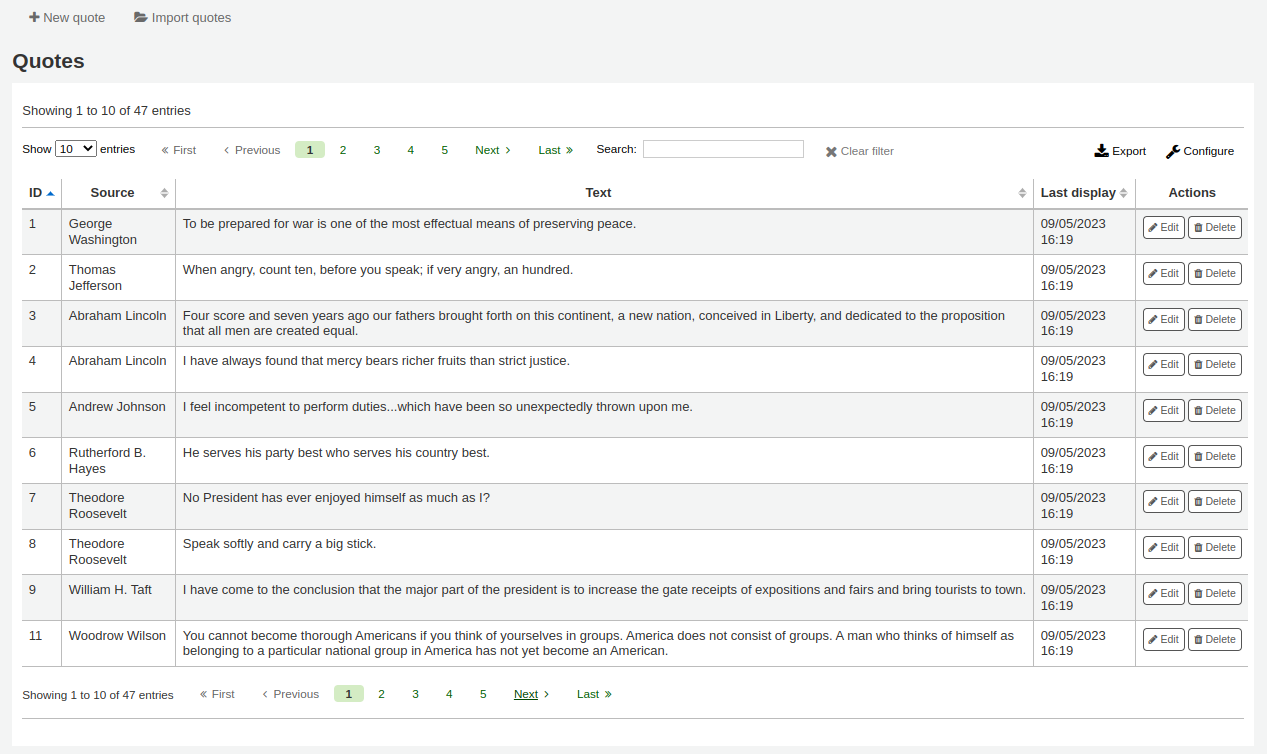Edit William H. Taft's quote
The width and height of the screenshot is (1267, 754).
(1163, 593)
